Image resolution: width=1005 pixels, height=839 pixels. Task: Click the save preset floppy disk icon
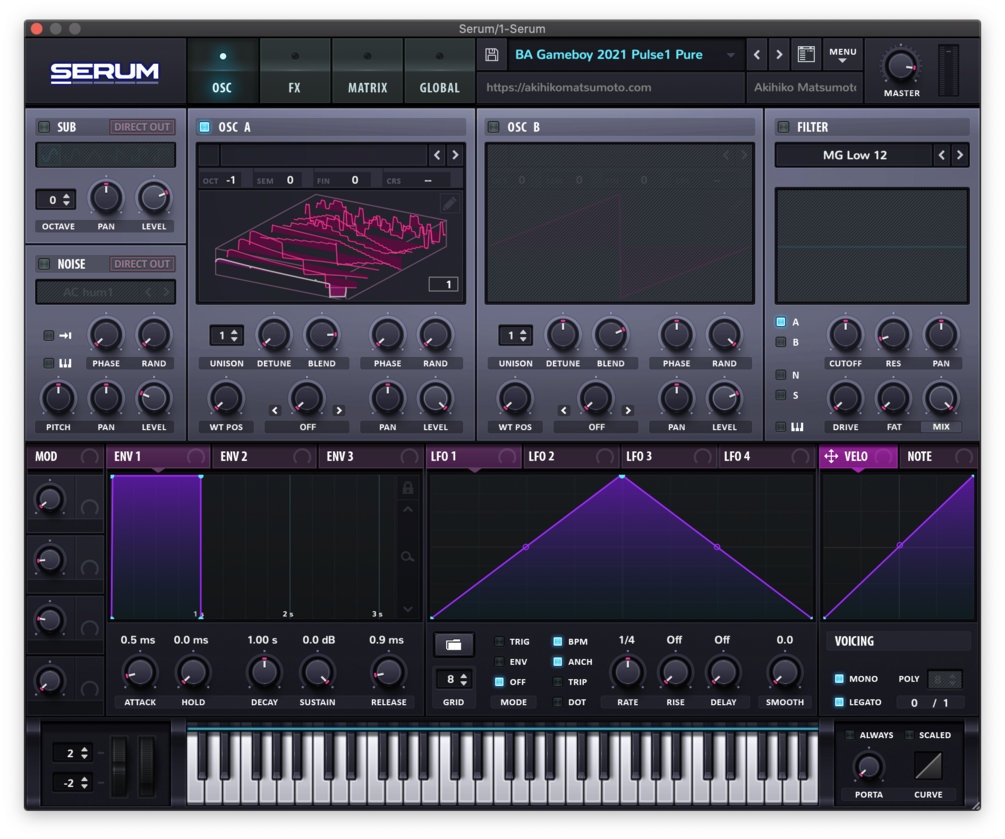pos(492,54)
